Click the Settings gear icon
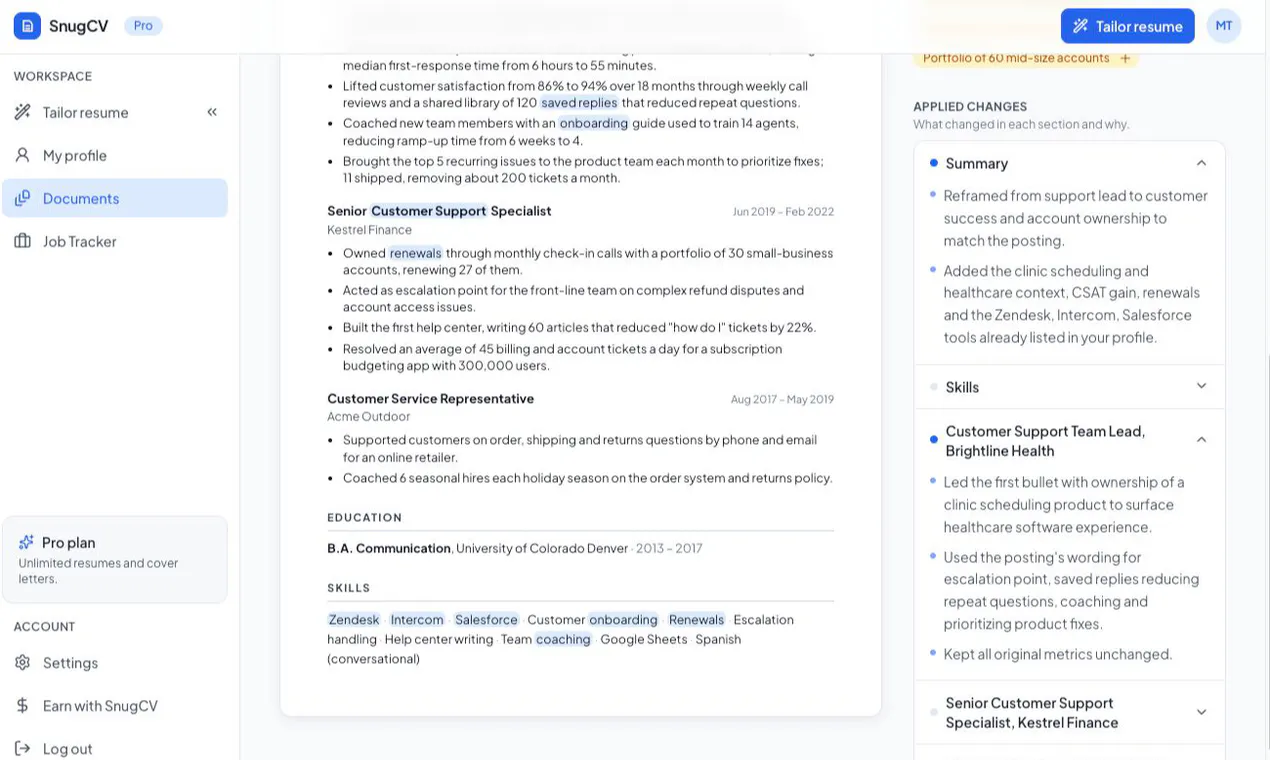The height and width of the screenshot is (760, 1270). click(22, 663)
